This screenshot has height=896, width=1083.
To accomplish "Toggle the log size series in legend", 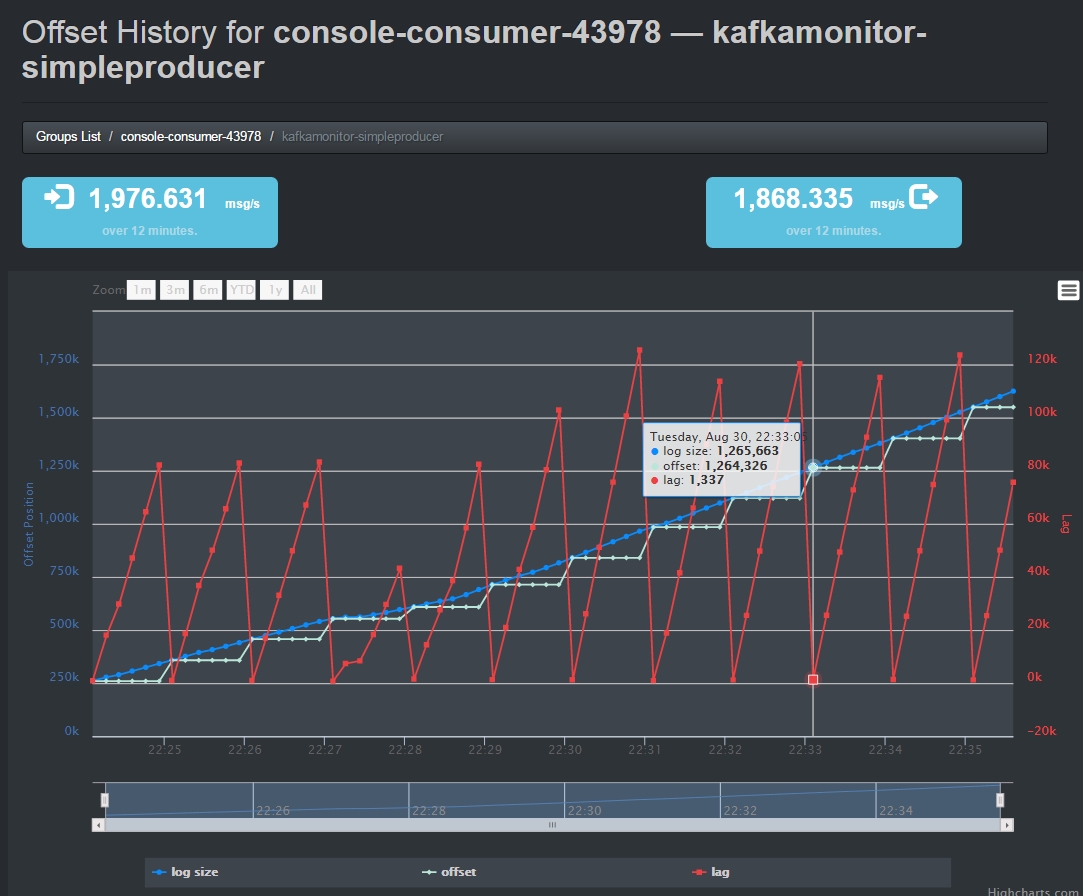I will pyautogui.click(x=185, y=872).
